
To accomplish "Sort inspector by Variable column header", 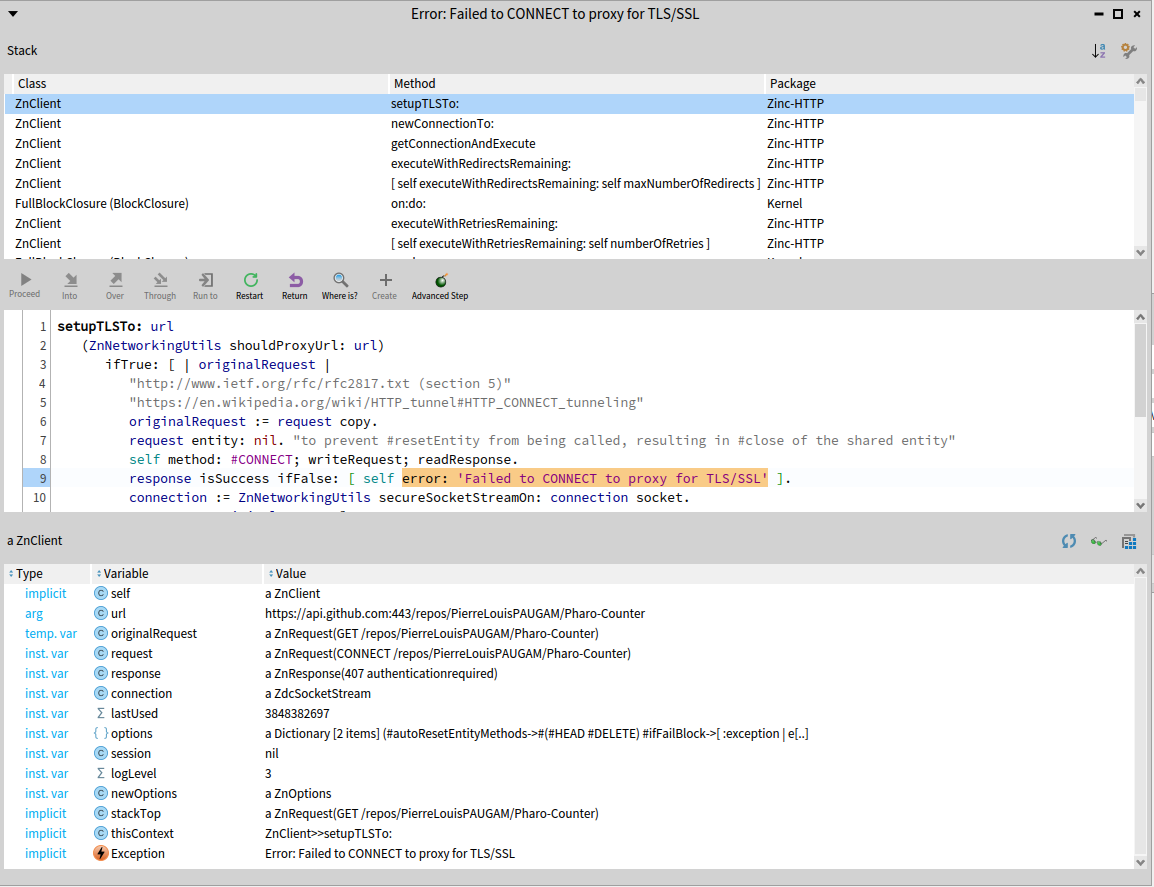I will tap(177, 573).
